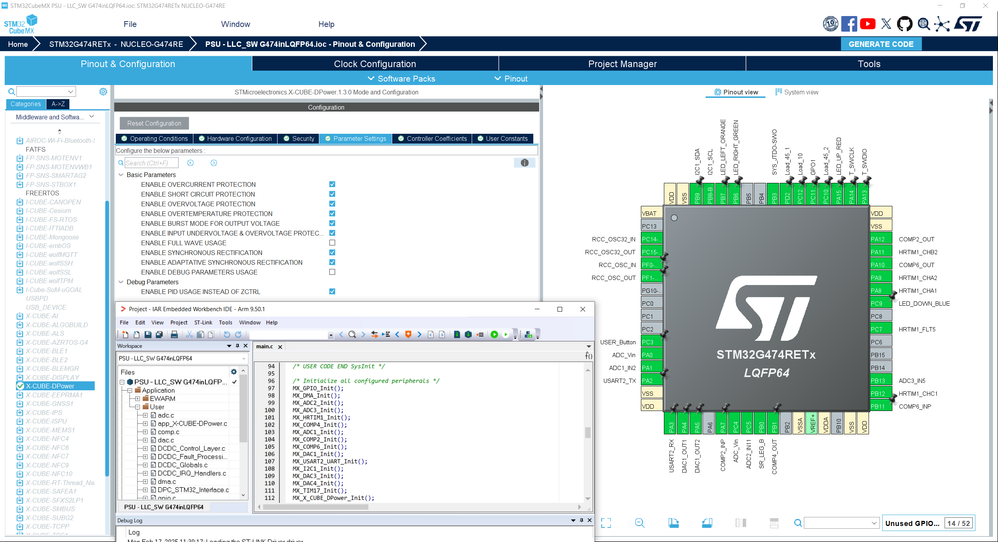Collapse the Basic Parameters section
This screenshot has width=998, height=542.
pos(121,175)
